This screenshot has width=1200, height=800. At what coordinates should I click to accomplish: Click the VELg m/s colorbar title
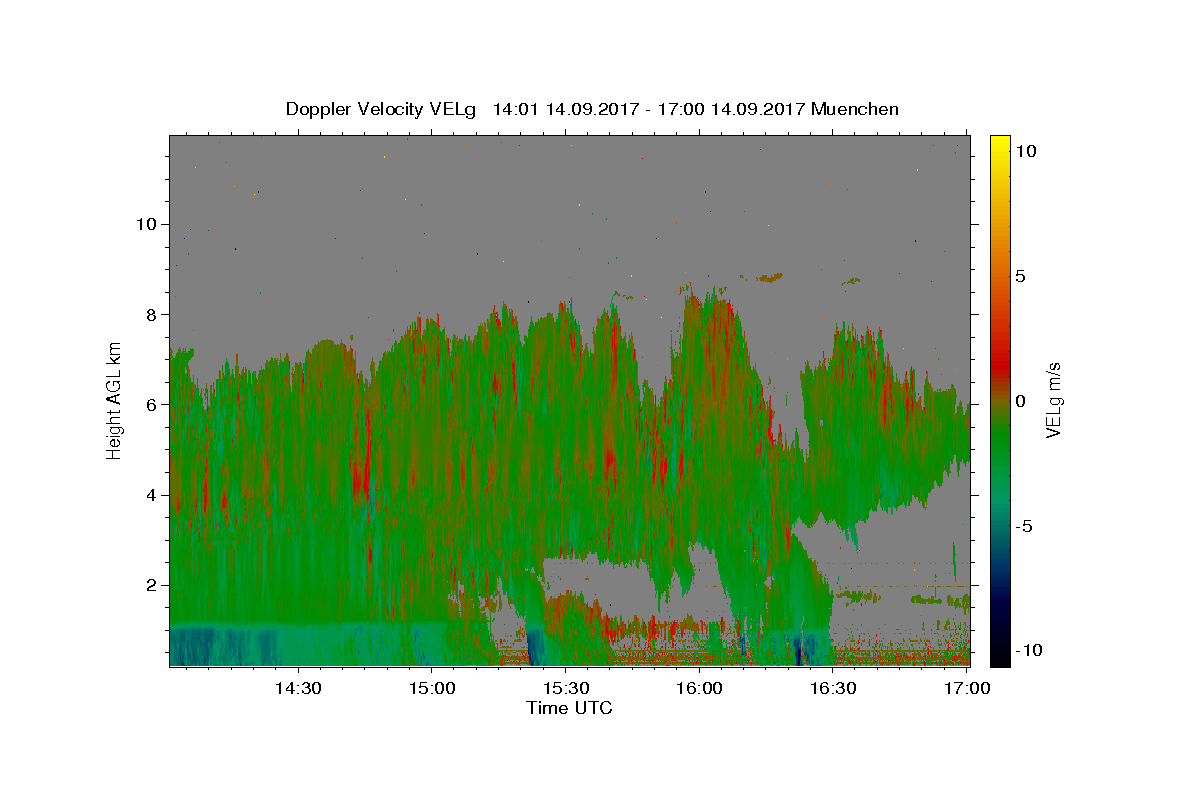(1053, 399)
